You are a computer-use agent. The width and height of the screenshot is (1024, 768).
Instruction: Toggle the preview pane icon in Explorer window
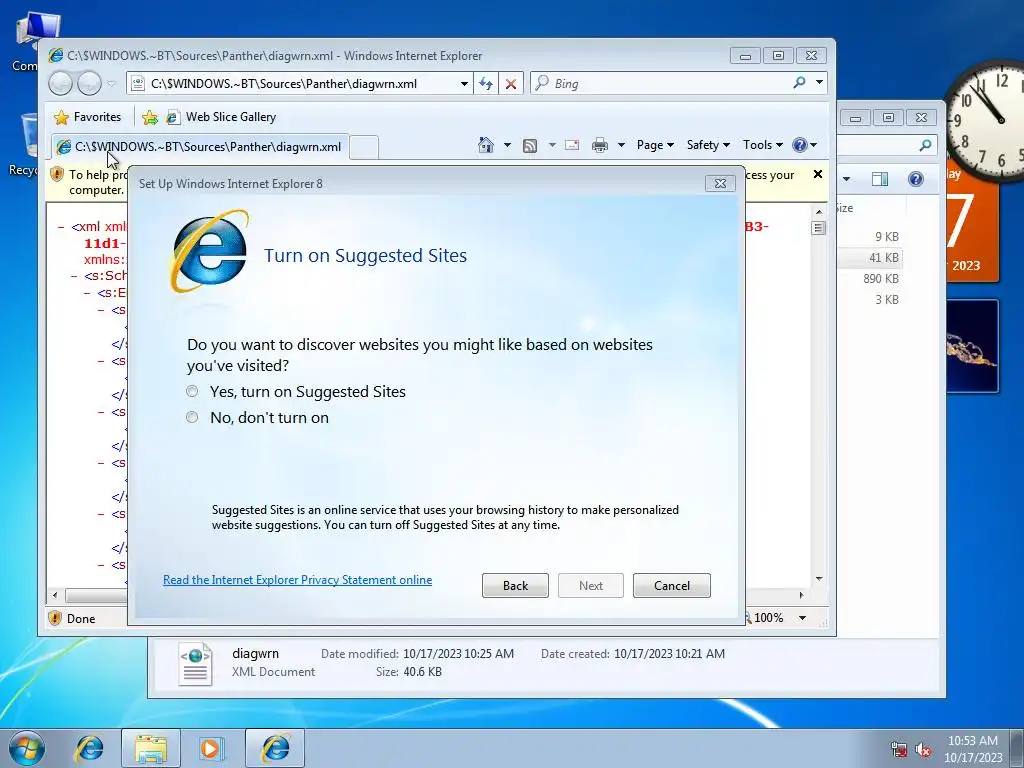880,179
